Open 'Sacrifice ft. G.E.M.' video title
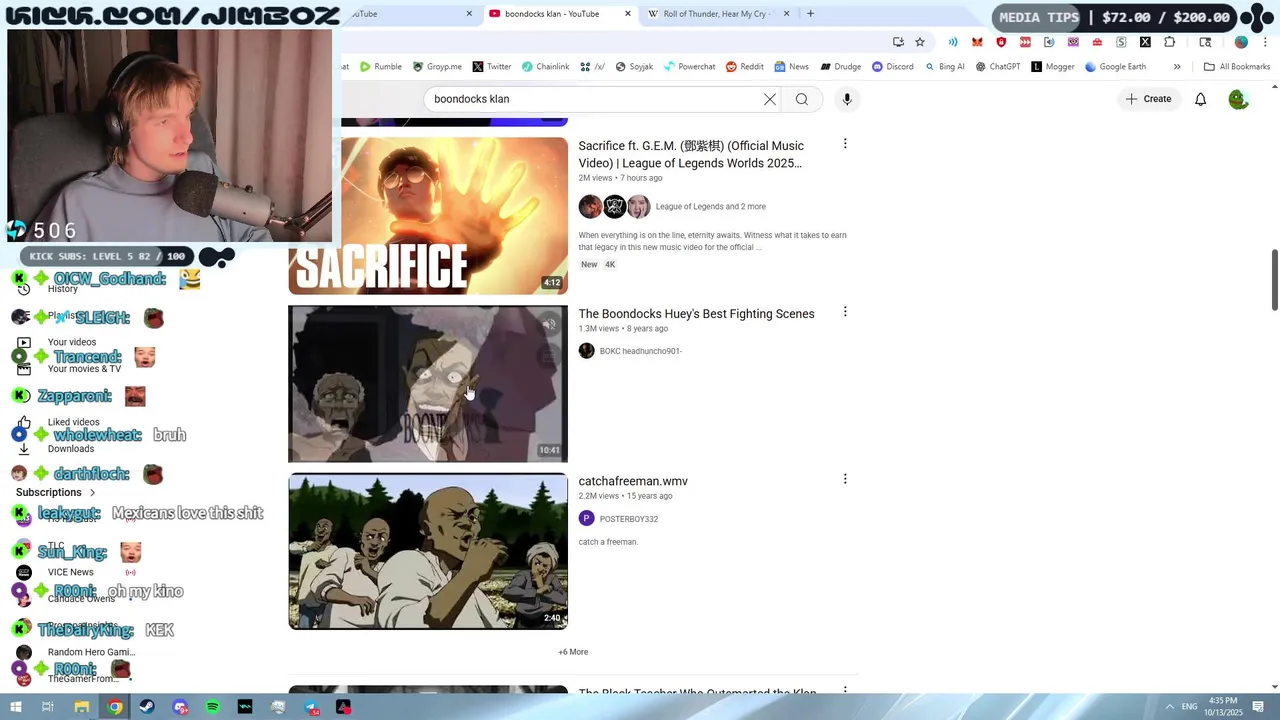Image resolution: width=1280 pixels, height=720 pixels. (x=691, y=154)
